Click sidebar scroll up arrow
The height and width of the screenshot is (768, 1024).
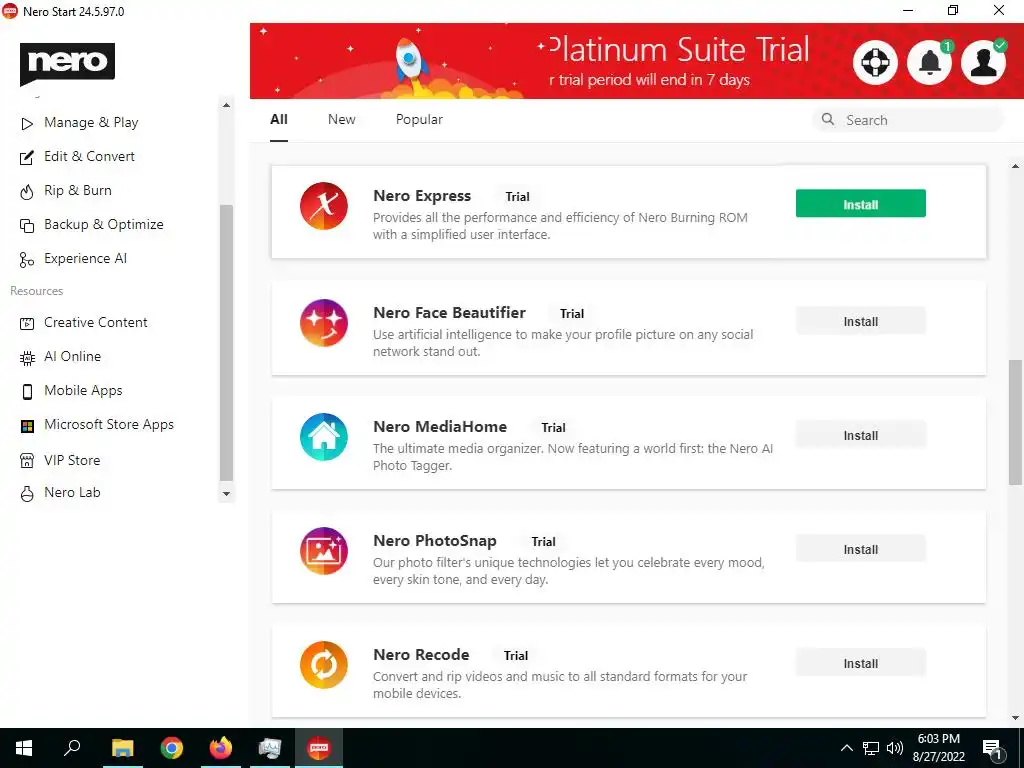coord(226,105)
